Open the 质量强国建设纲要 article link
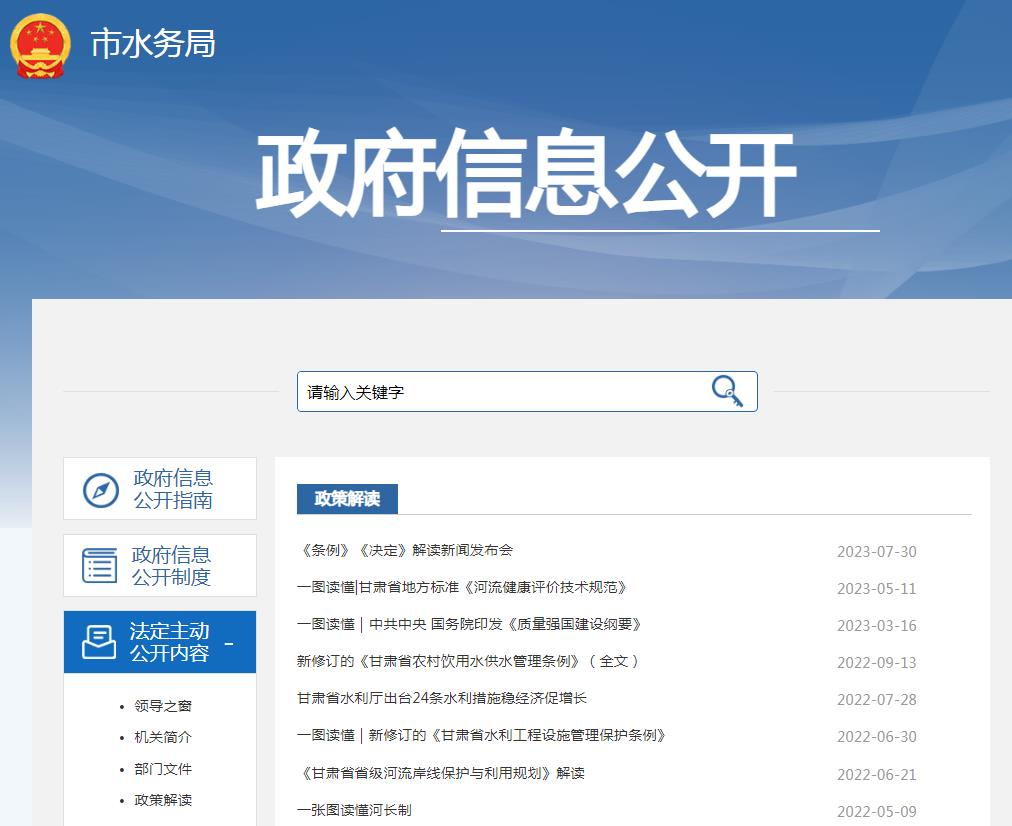This screenshot has height=826, width=1012. click(x=469, y=624)
